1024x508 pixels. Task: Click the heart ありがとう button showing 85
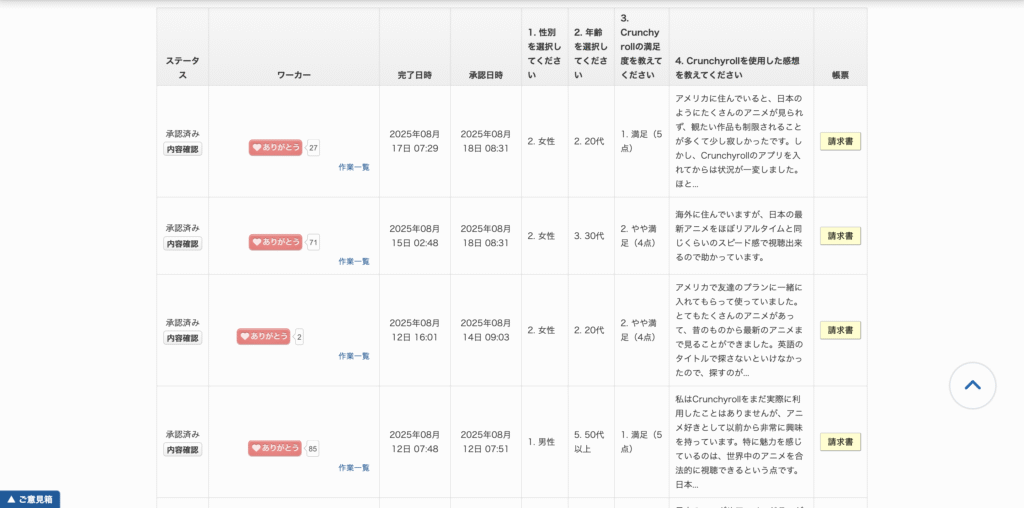[275, 449]
